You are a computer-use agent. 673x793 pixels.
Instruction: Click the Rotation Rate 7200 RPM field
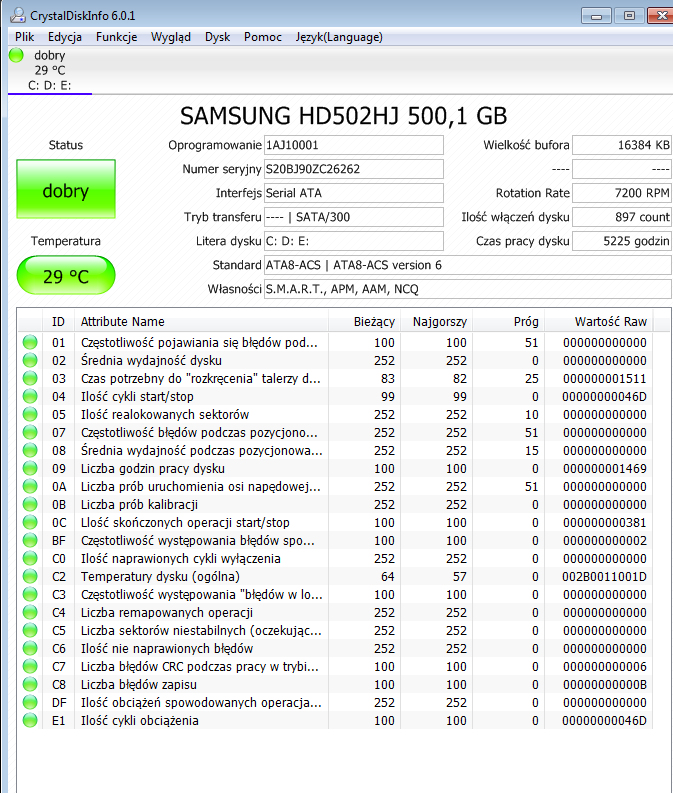point(622,193)
